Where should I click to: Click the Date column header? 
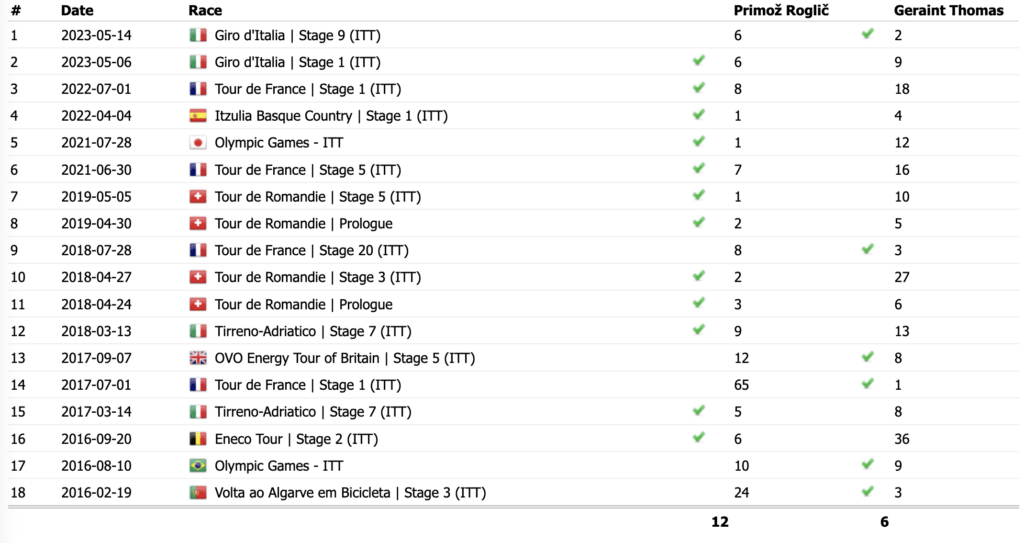tap(77, 10)
